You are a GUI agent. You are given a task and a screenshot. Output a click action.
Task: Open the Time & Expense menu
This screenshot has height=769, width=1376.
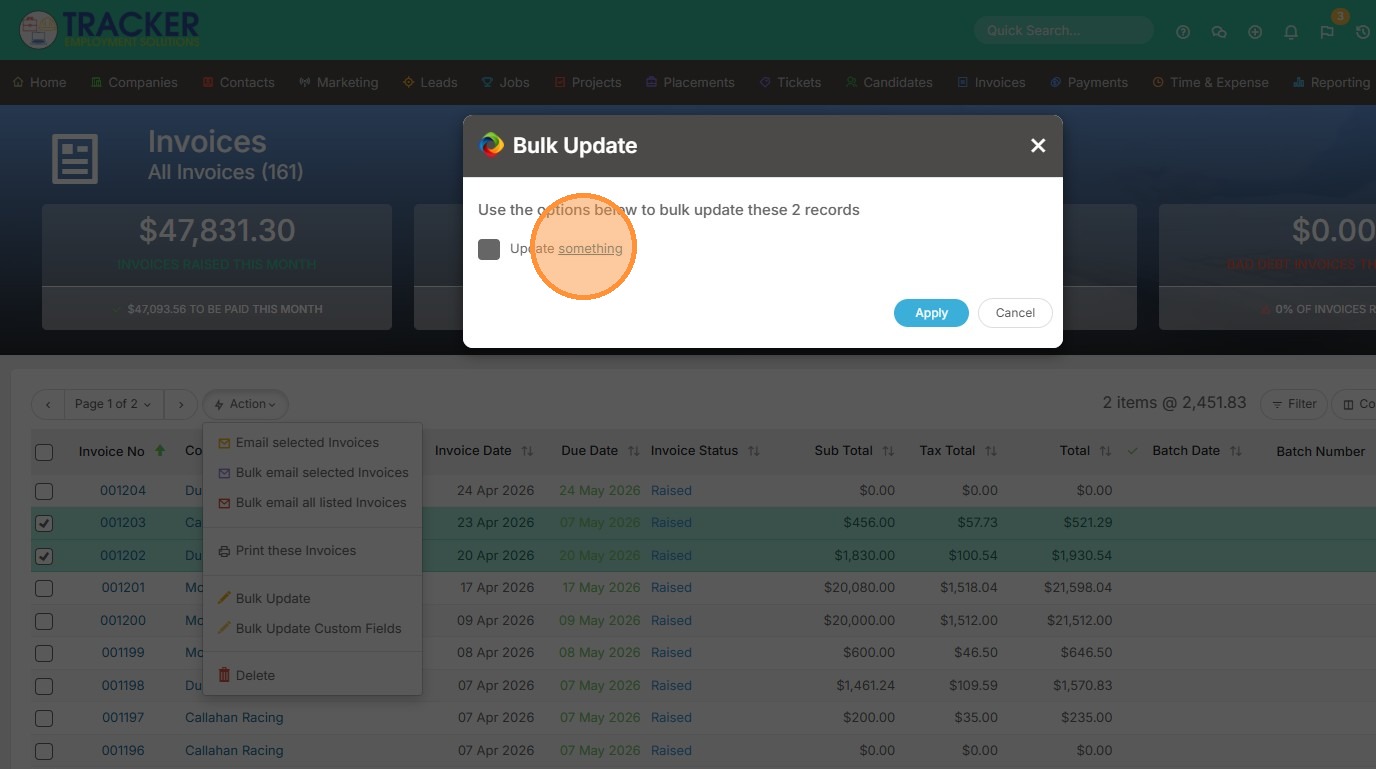(x=1210, y=82)
